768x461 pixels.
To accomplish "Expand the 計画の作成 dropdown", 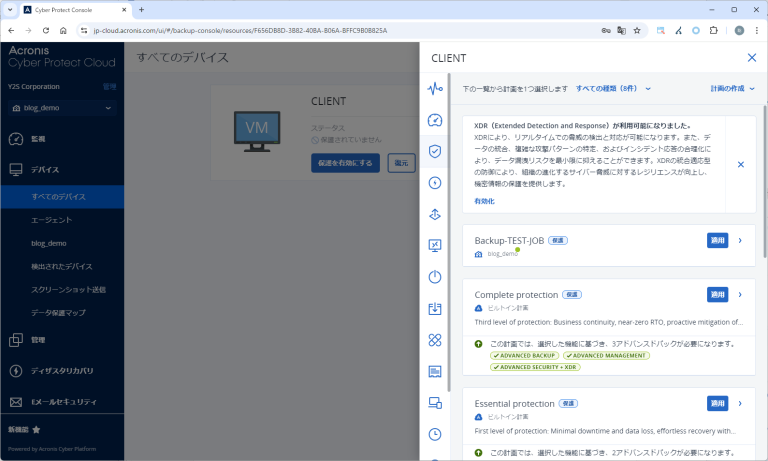I will point(732,88).
